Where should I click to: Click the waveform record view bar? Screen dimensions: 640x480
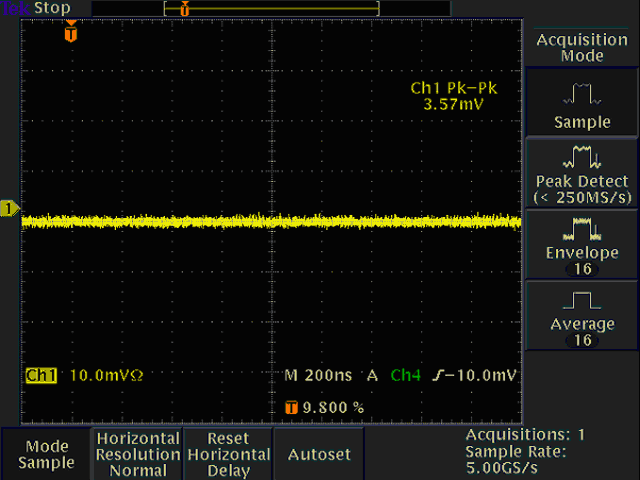point(270,8)
